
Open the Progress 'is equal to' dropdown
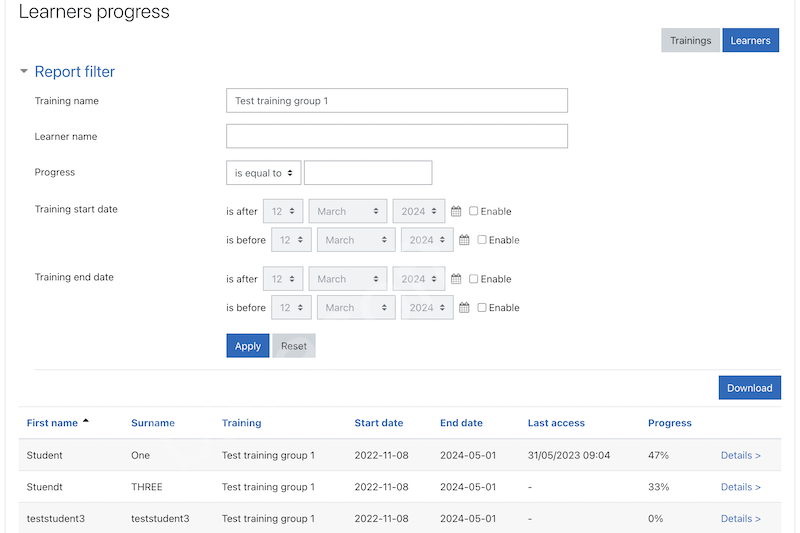coord(263,173)
